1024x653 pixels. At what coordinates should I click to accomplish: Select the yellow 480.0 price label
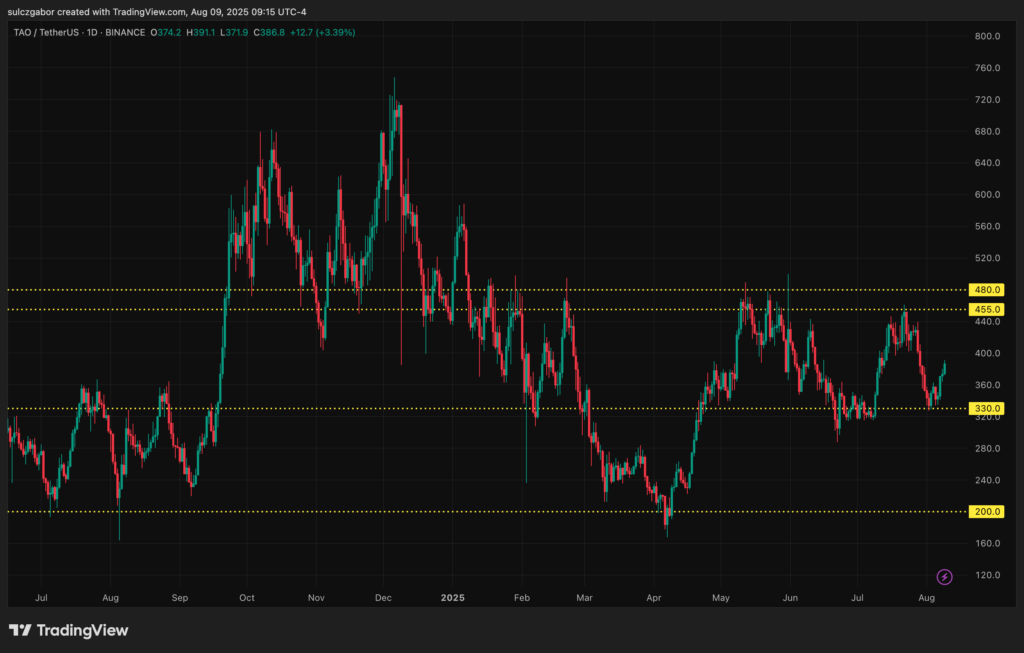[986, 289]
